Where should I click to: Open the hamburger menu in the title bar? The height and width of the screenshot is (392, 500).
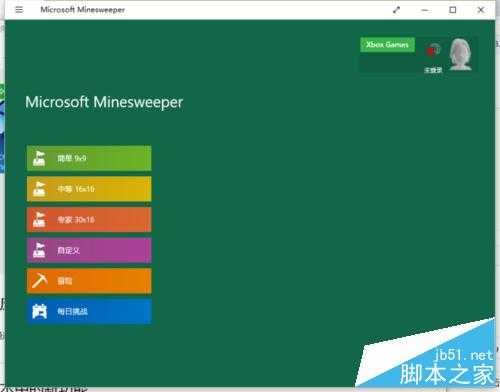coord(19,10)
